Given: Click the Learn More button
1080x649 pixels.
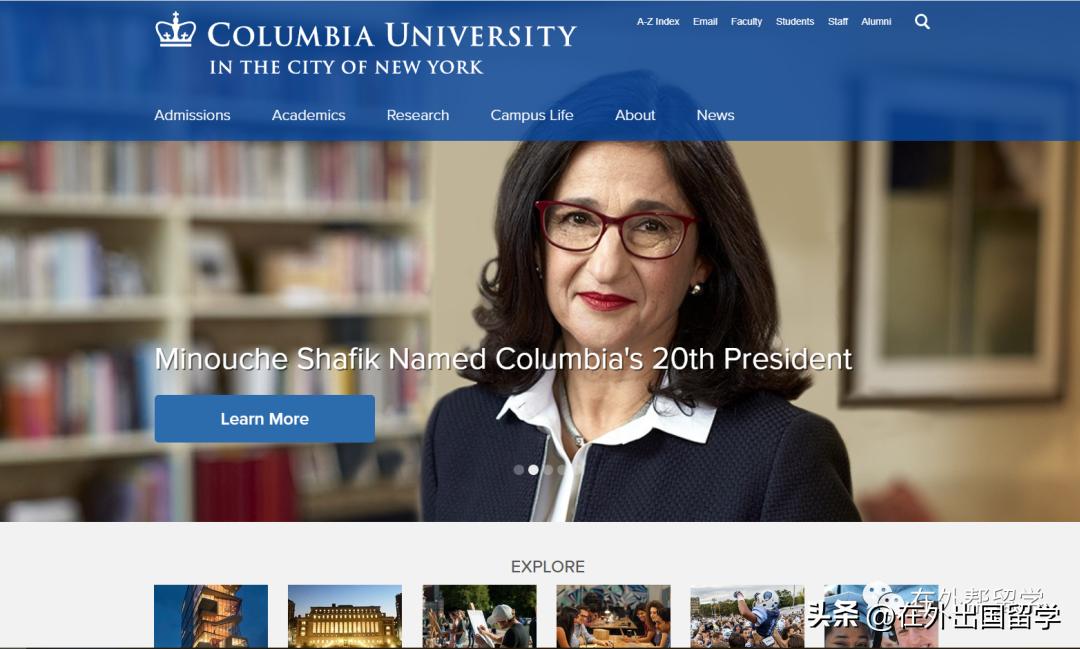Looking at the screenshot, I should point(264,419).
